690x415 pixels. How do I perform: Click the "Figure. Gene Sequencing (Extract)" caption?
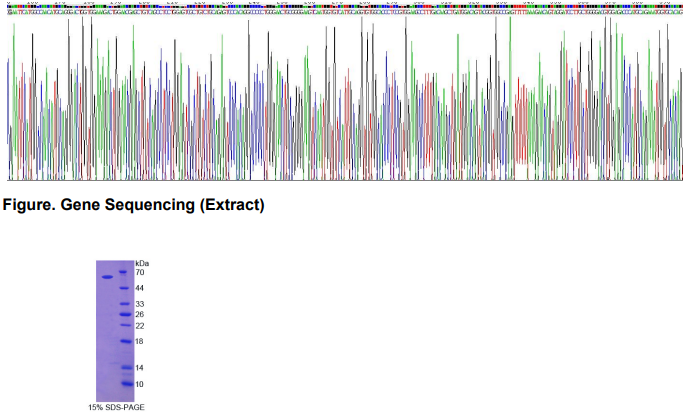pyautogui.click(x=134, y=205)
